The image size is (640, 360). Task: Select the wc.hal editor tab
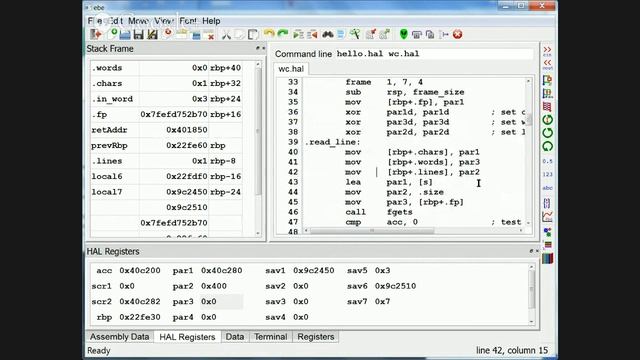291,69
